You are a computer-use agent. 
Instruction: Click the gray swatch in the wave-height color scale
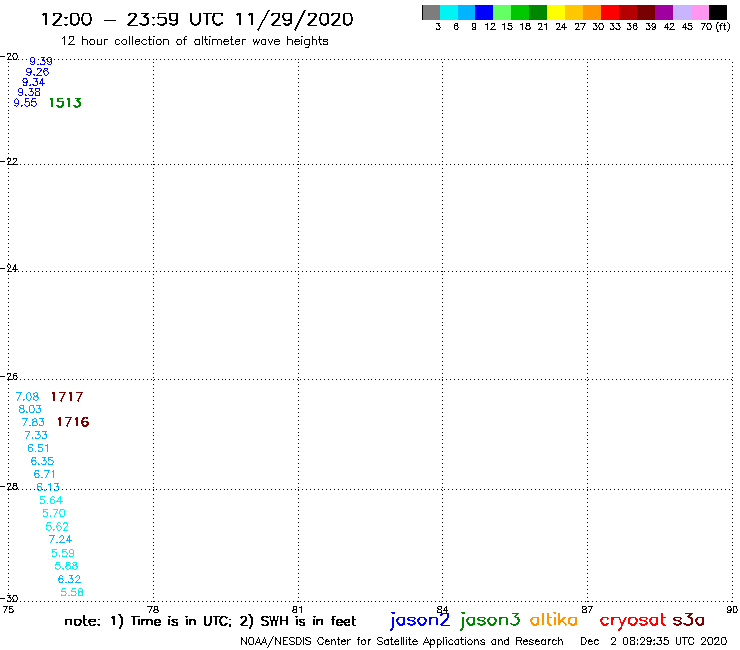pyautogui.click(x=431, y=12)
